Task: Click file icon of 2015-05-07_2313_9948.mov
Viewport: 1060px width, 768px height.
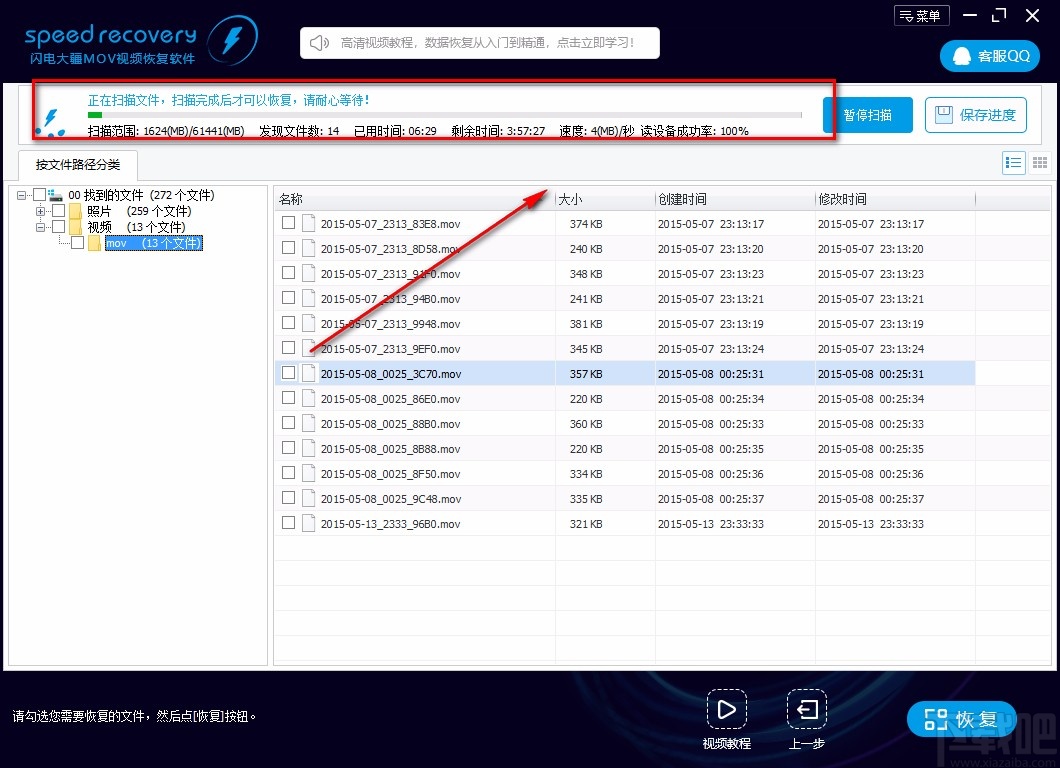Action: [309, 323]
